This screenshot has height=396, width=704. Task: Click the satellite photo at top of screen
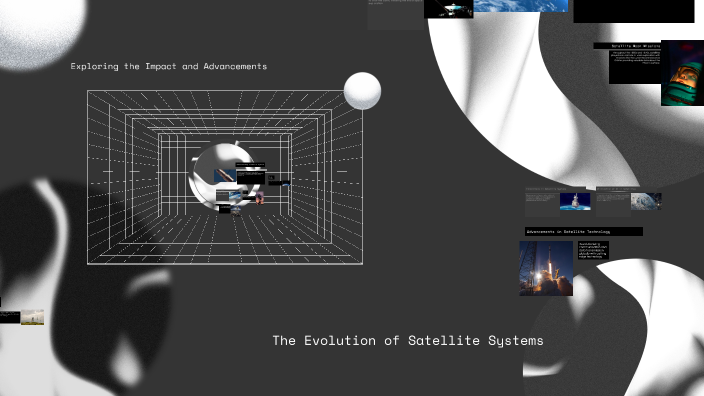tap(449, 9)
